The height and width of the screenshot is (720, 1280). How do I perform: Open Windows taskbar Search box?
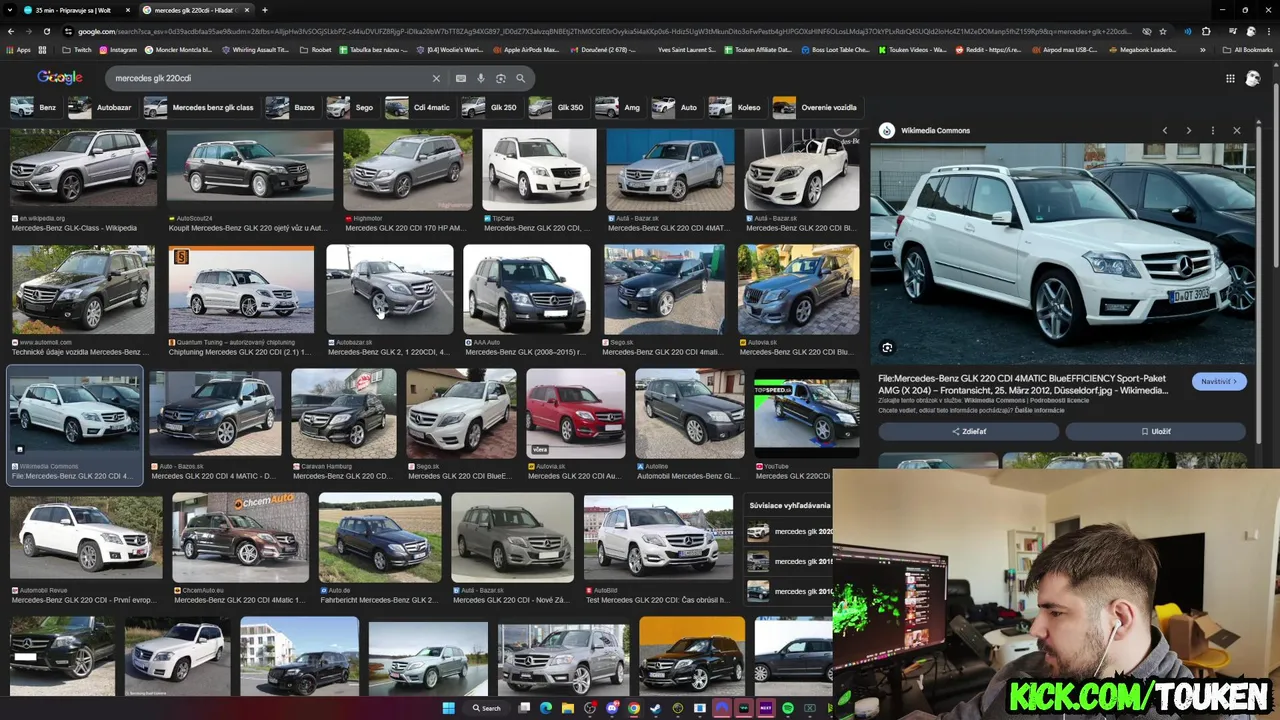tap(486, 708)
